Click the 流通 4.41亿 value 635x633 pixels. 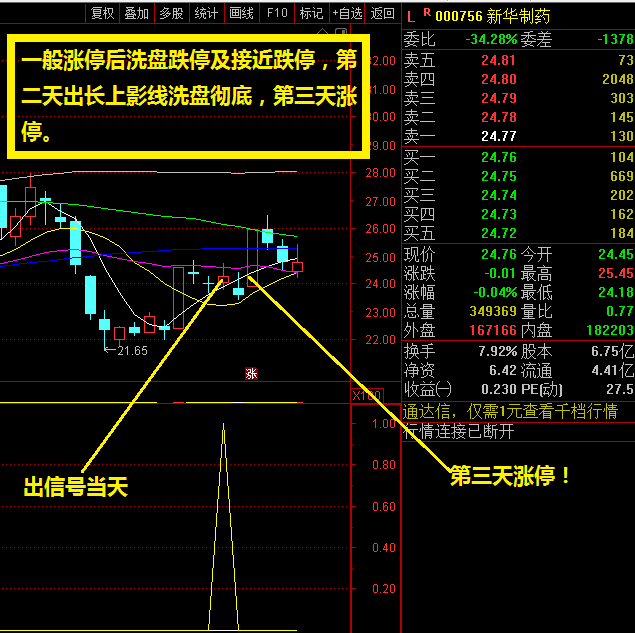coord(612,370)
